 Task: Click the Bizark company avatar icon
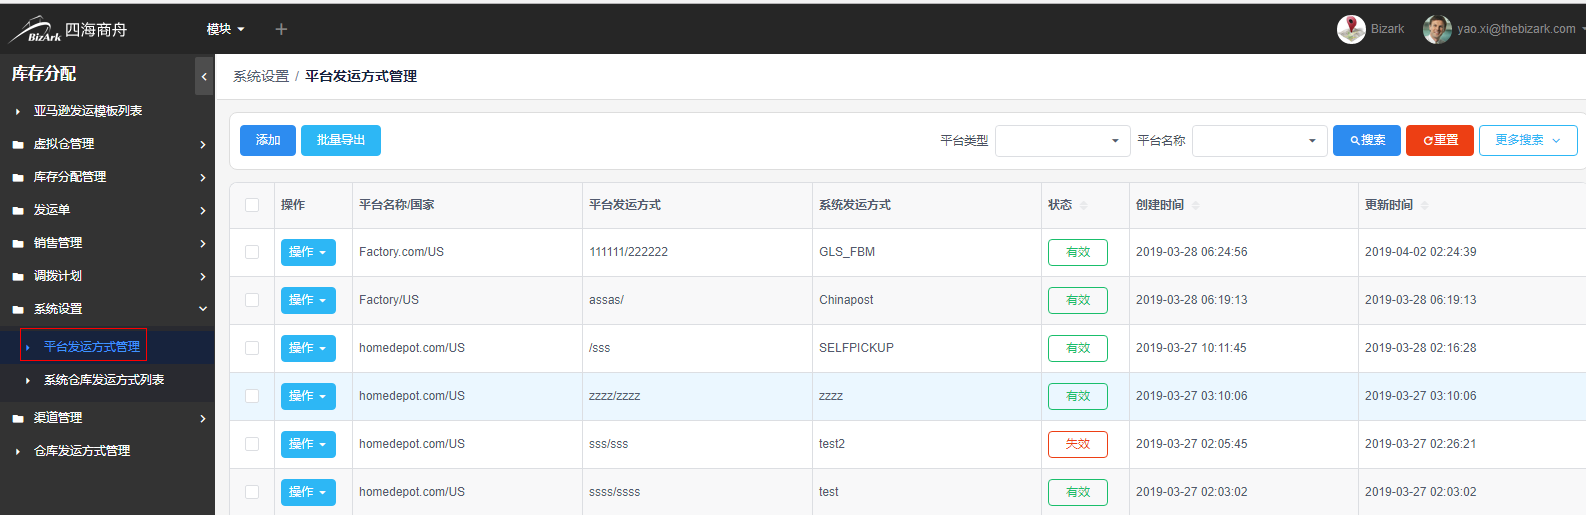click(1351, 29)
